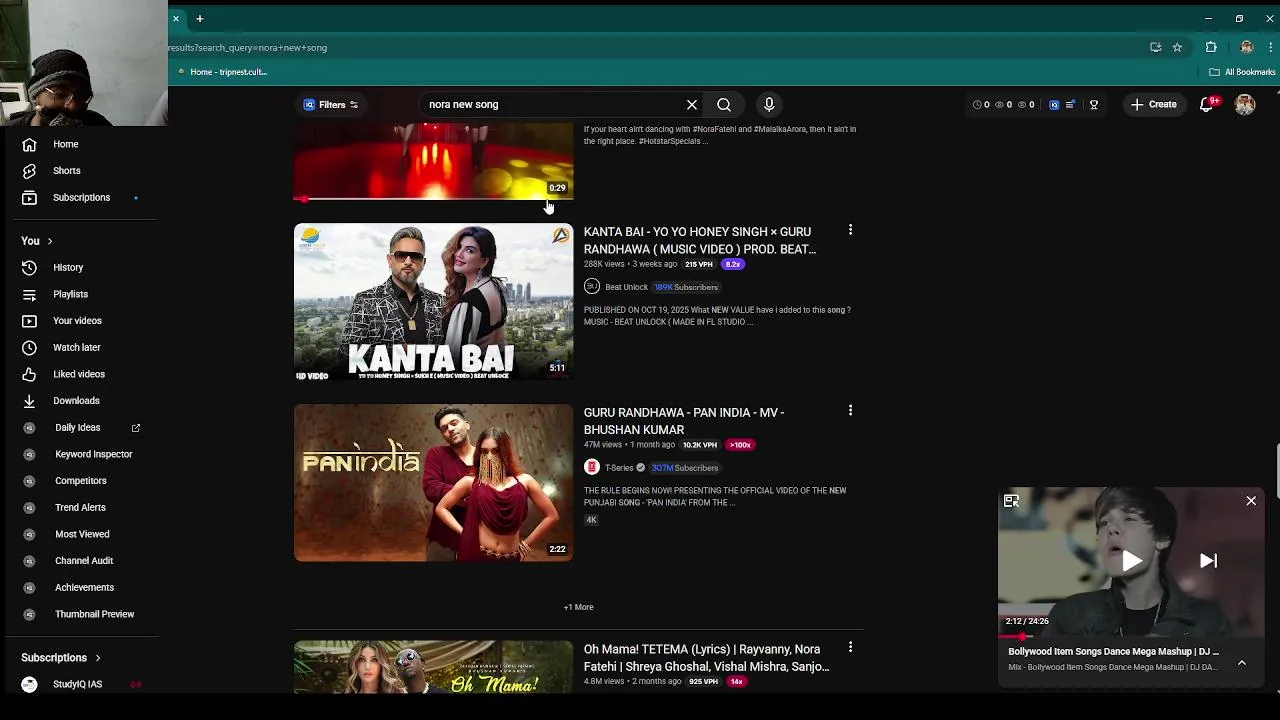Open the Home - tripnest.cult bookmark
Screen dimensions: 1280x720
[222, 72]
